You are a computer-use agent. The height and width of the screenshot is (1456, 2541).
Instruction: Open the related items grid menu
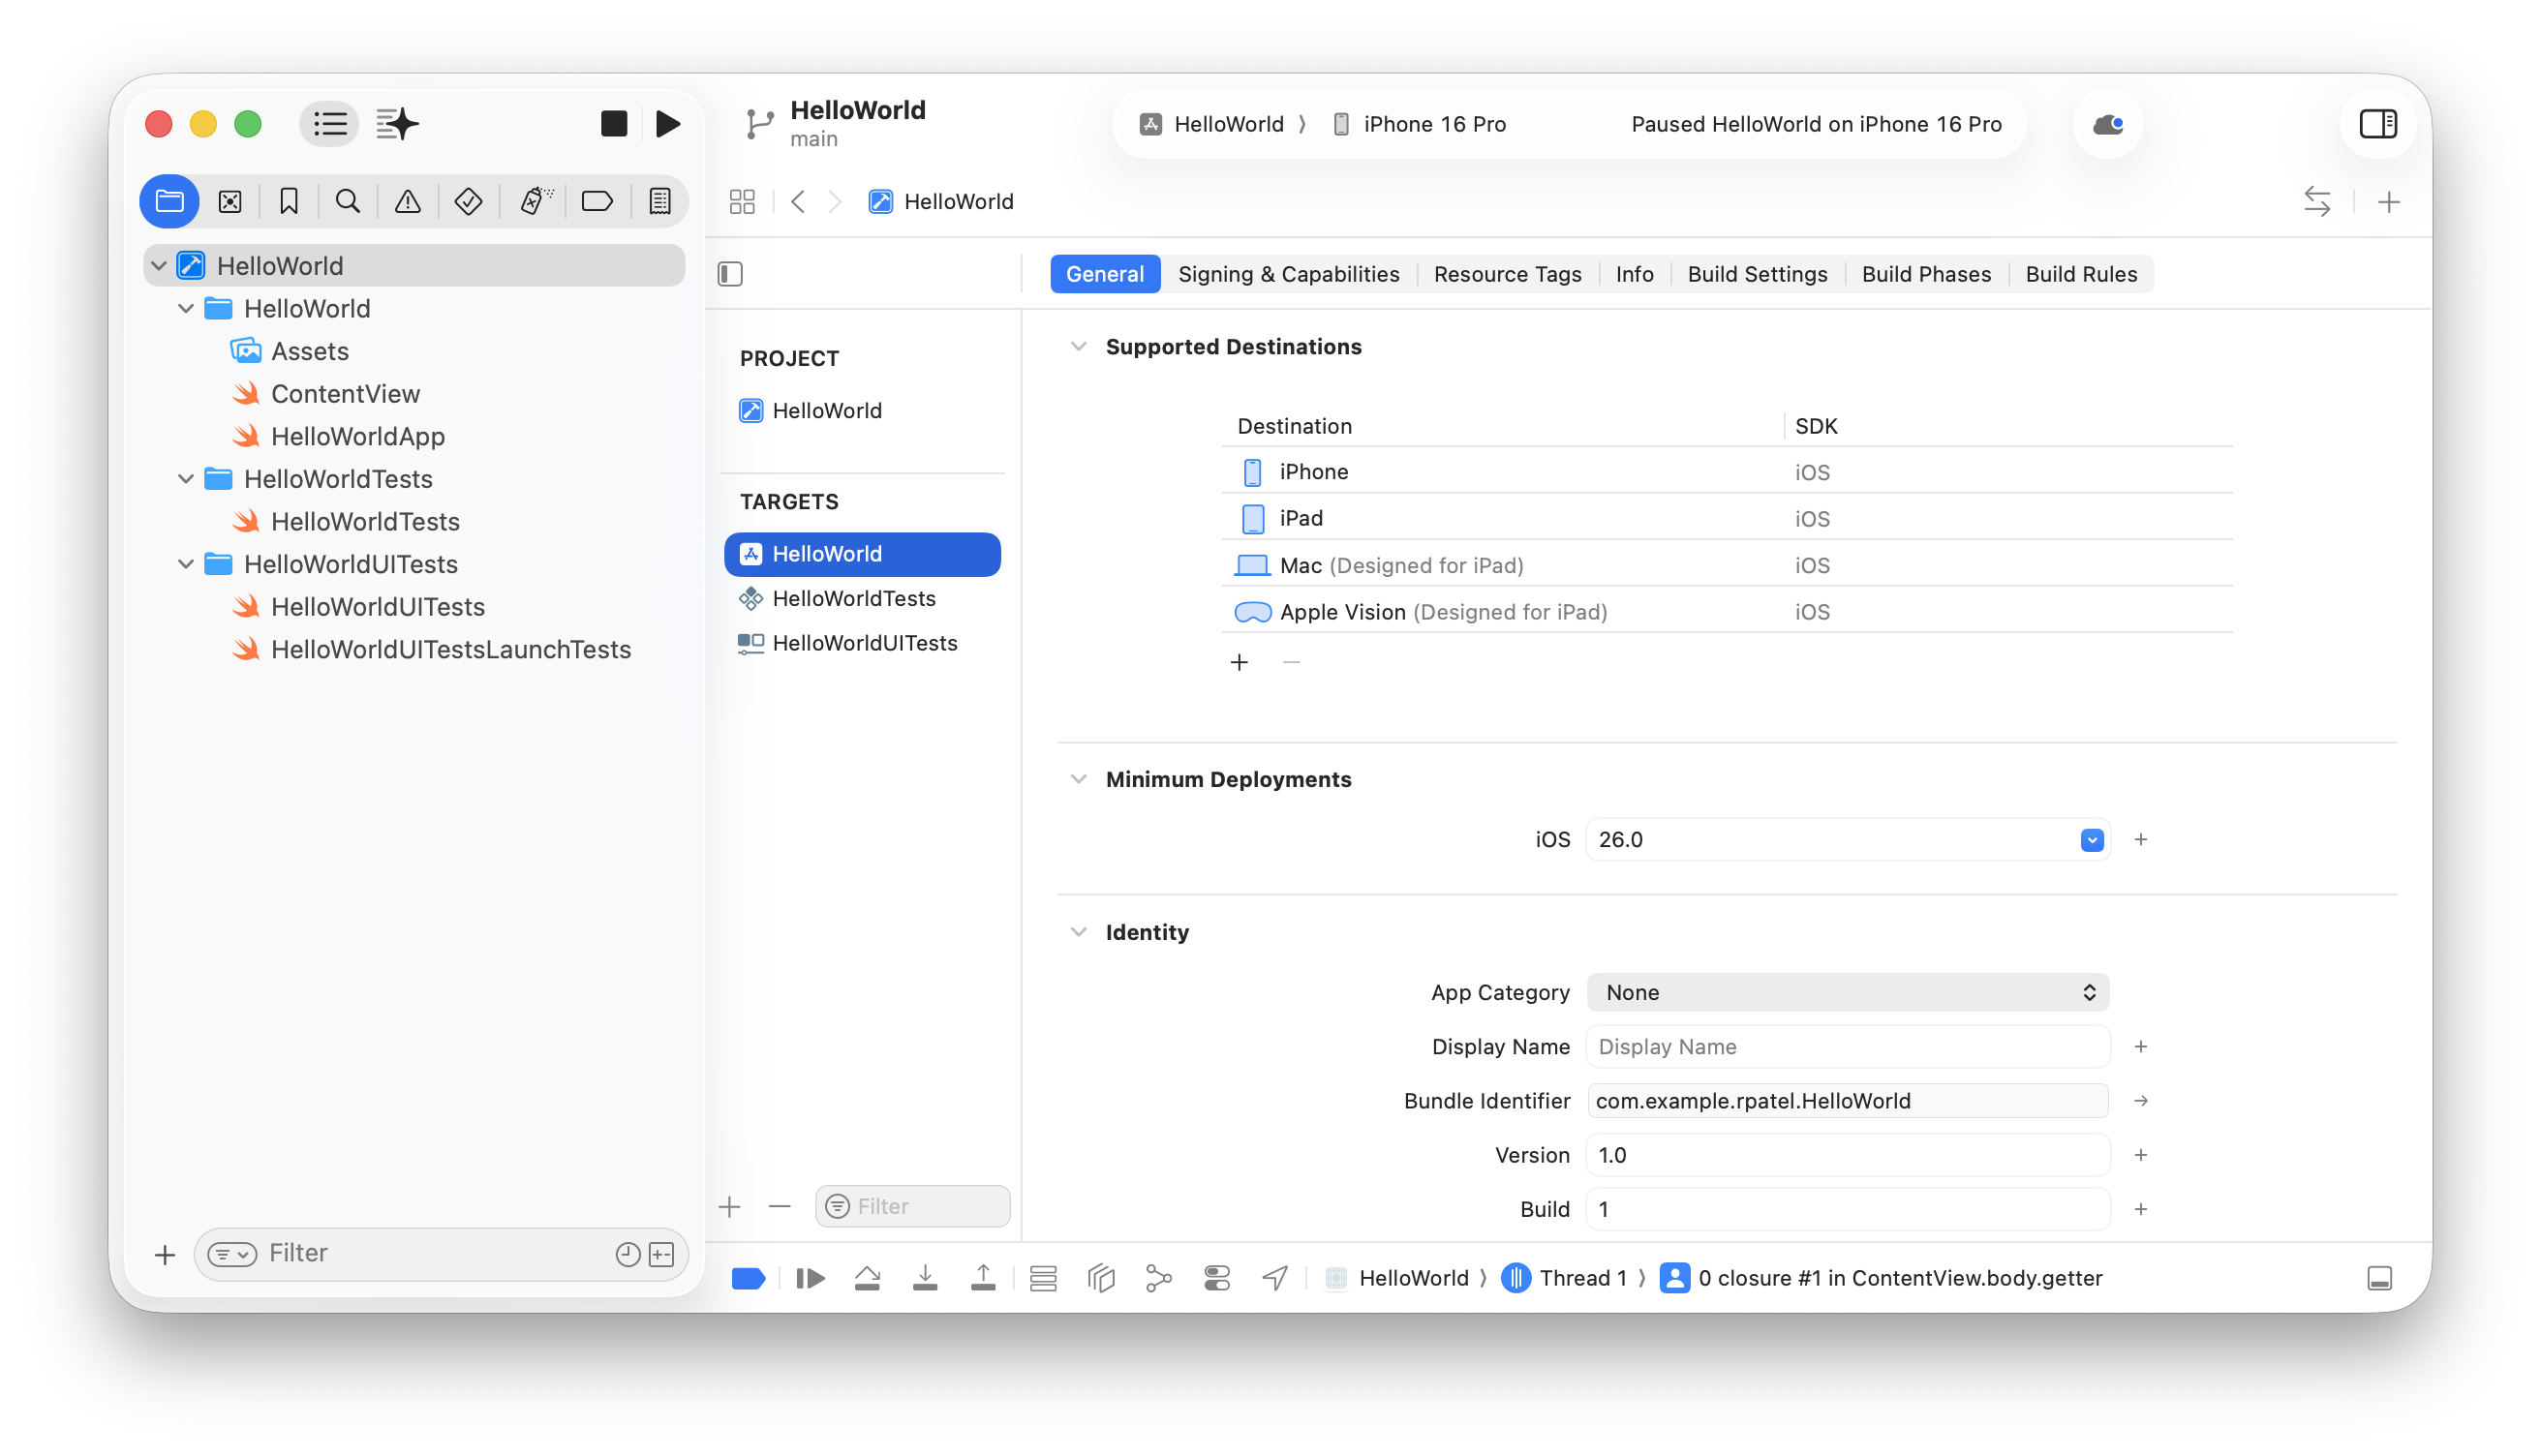pos(742,202)
